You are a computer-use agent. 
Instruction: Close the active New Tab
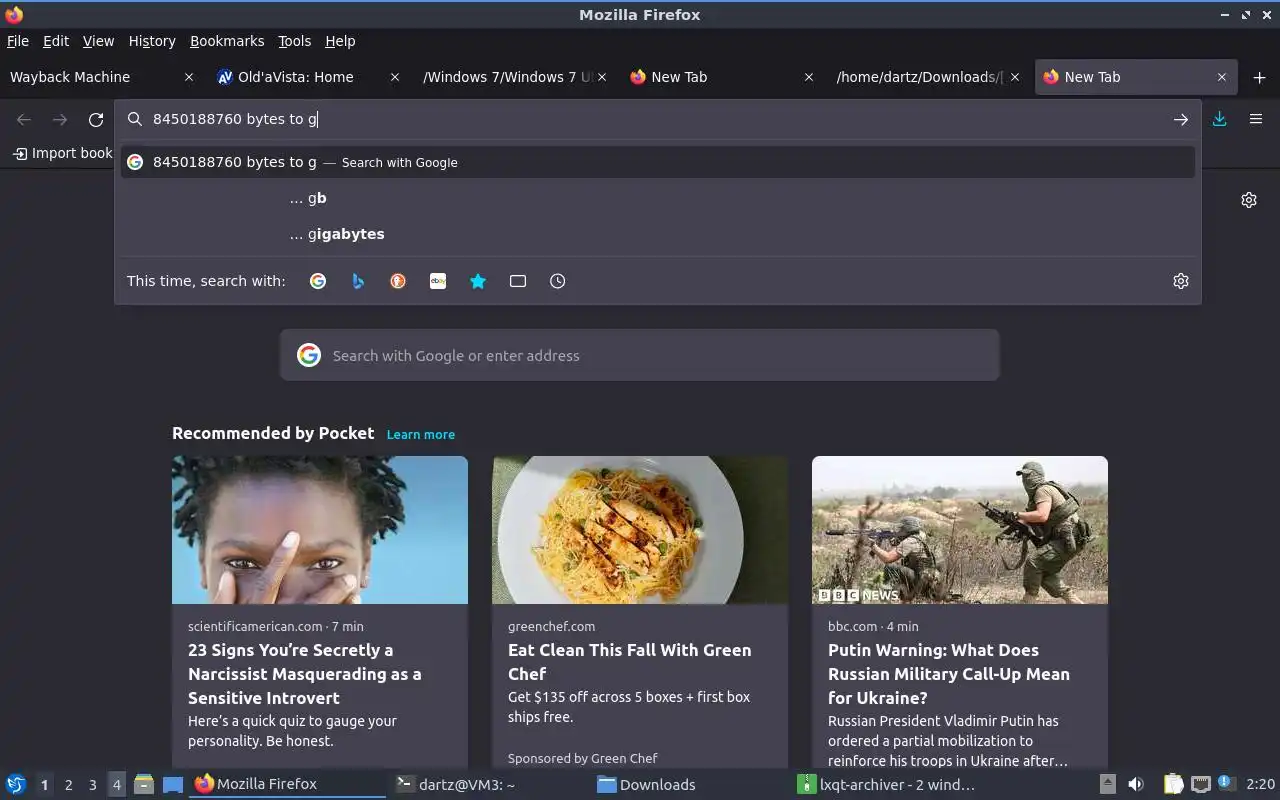pyautogui.click(x=1222, y=77)
